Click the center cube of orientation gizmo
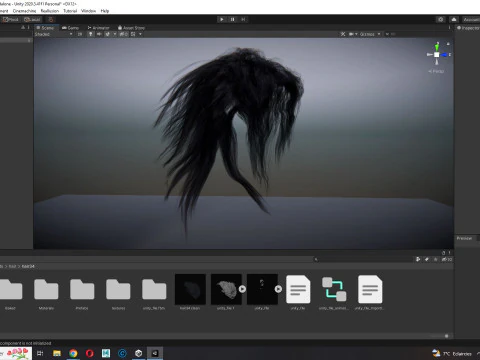Image resolution: width=480 pixels, height=360 pixels. pos(437,55)
